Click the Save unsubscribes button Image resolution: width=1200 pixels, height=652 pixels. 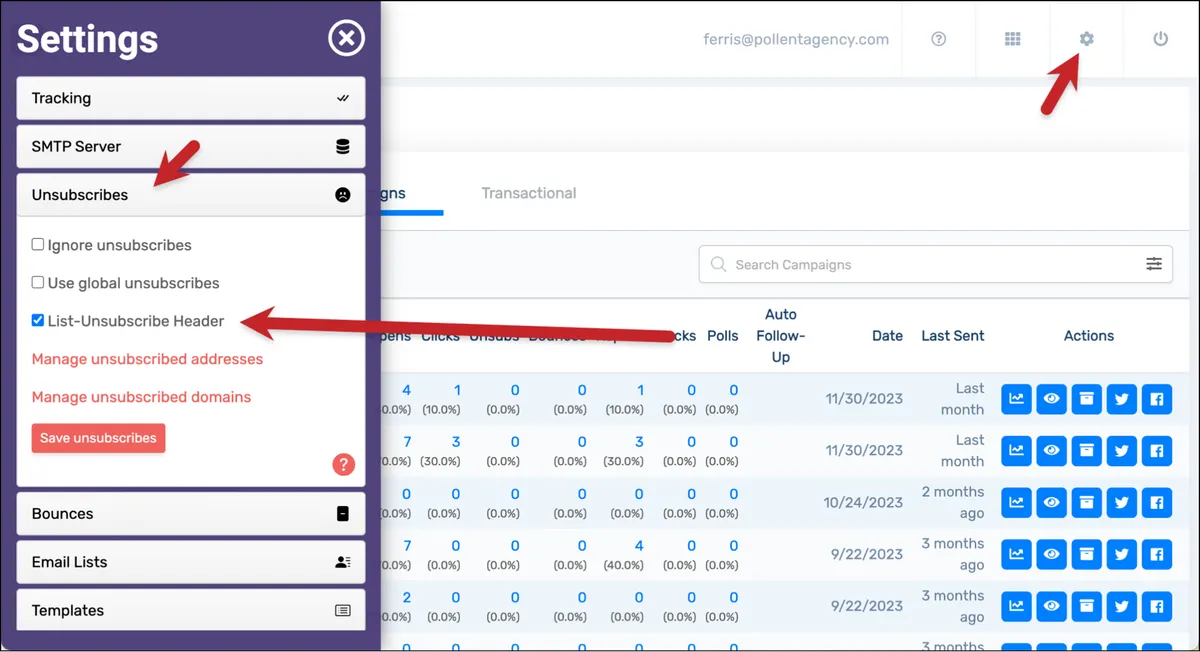[x=98, y=438]
